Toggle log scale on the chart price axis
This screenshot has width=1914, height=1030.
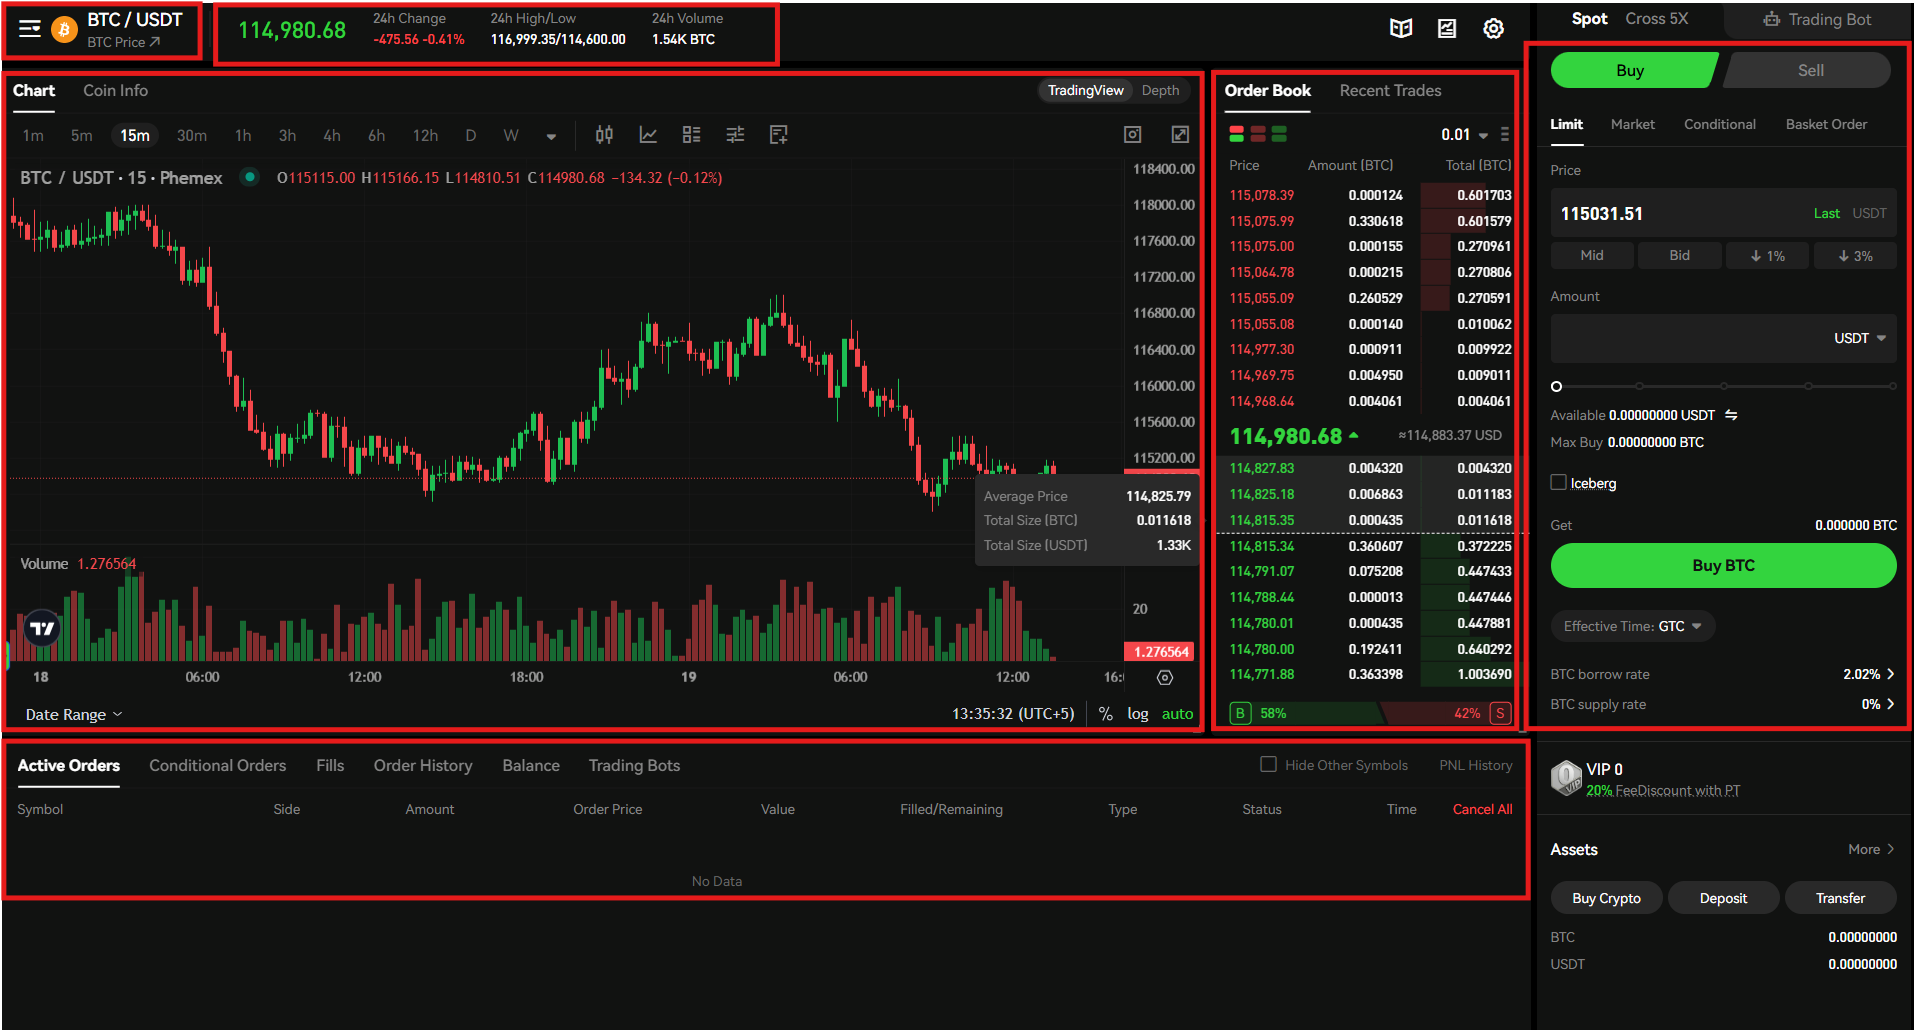(x=1137, y=713)
